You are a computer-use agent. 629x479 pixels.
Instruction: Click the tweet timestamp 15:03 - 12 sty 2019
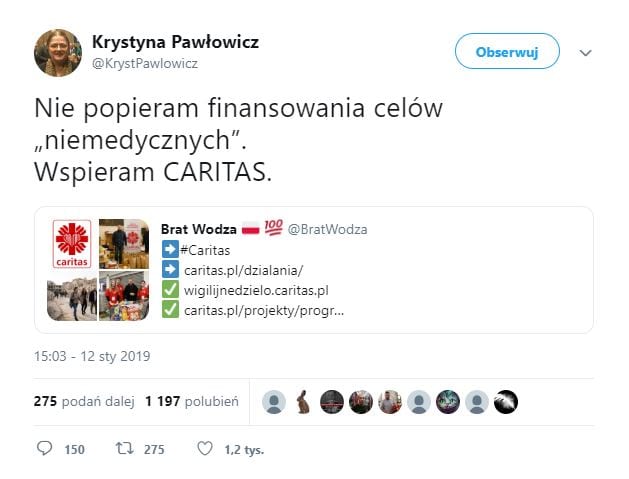click(92, 356)
